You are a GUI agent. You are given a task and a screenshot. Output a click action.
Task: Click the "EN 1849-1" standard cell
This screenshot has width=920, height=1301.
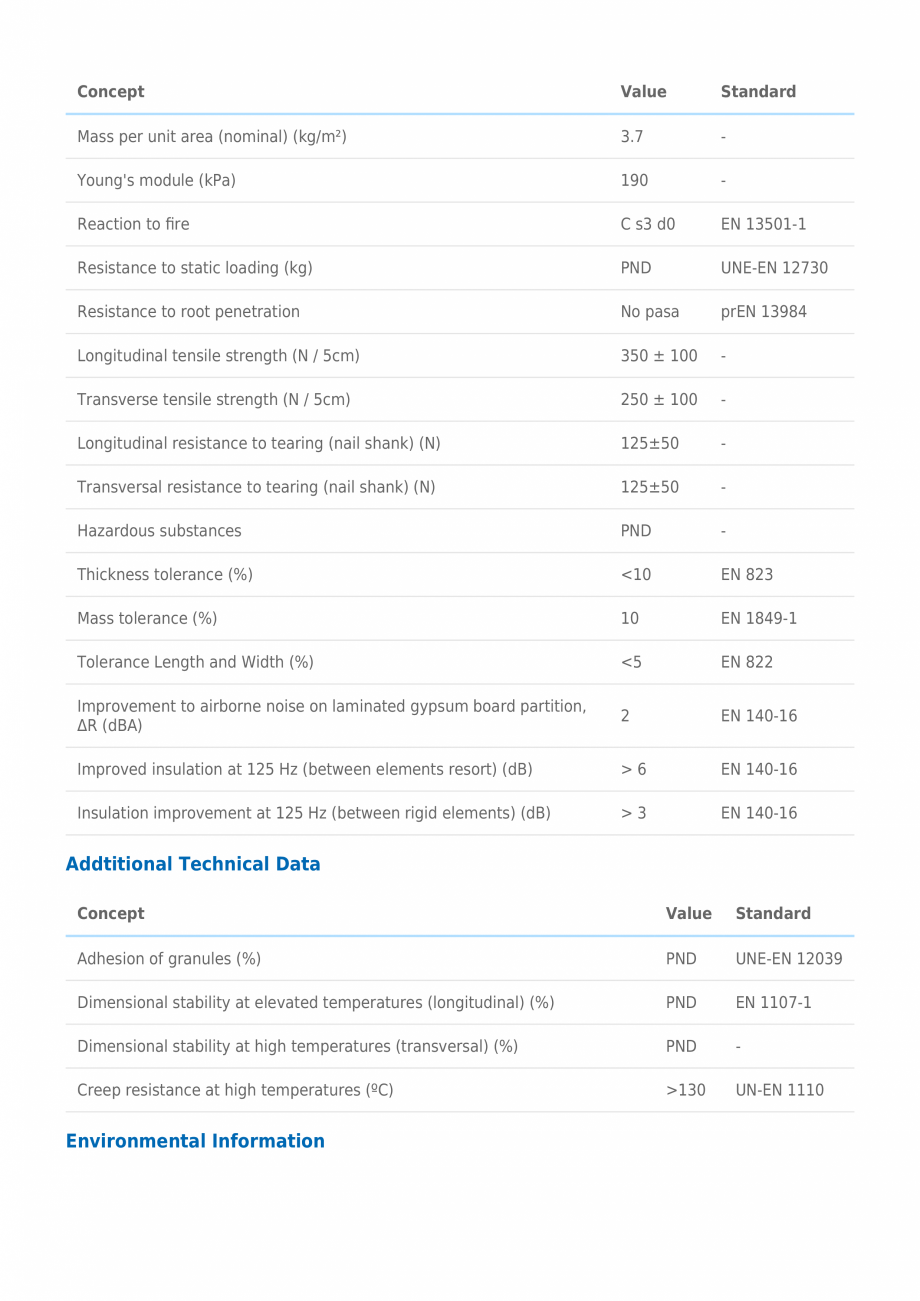[758, 619]
